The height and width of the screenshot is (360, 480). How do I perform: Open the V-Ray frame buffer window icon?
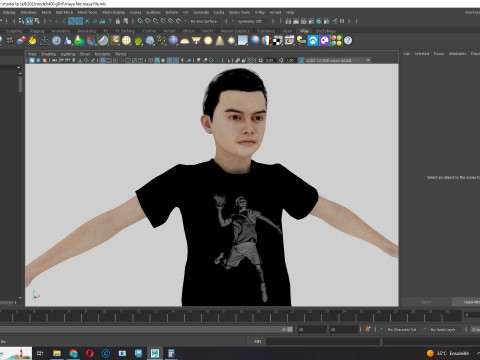(x=289, y=41)
